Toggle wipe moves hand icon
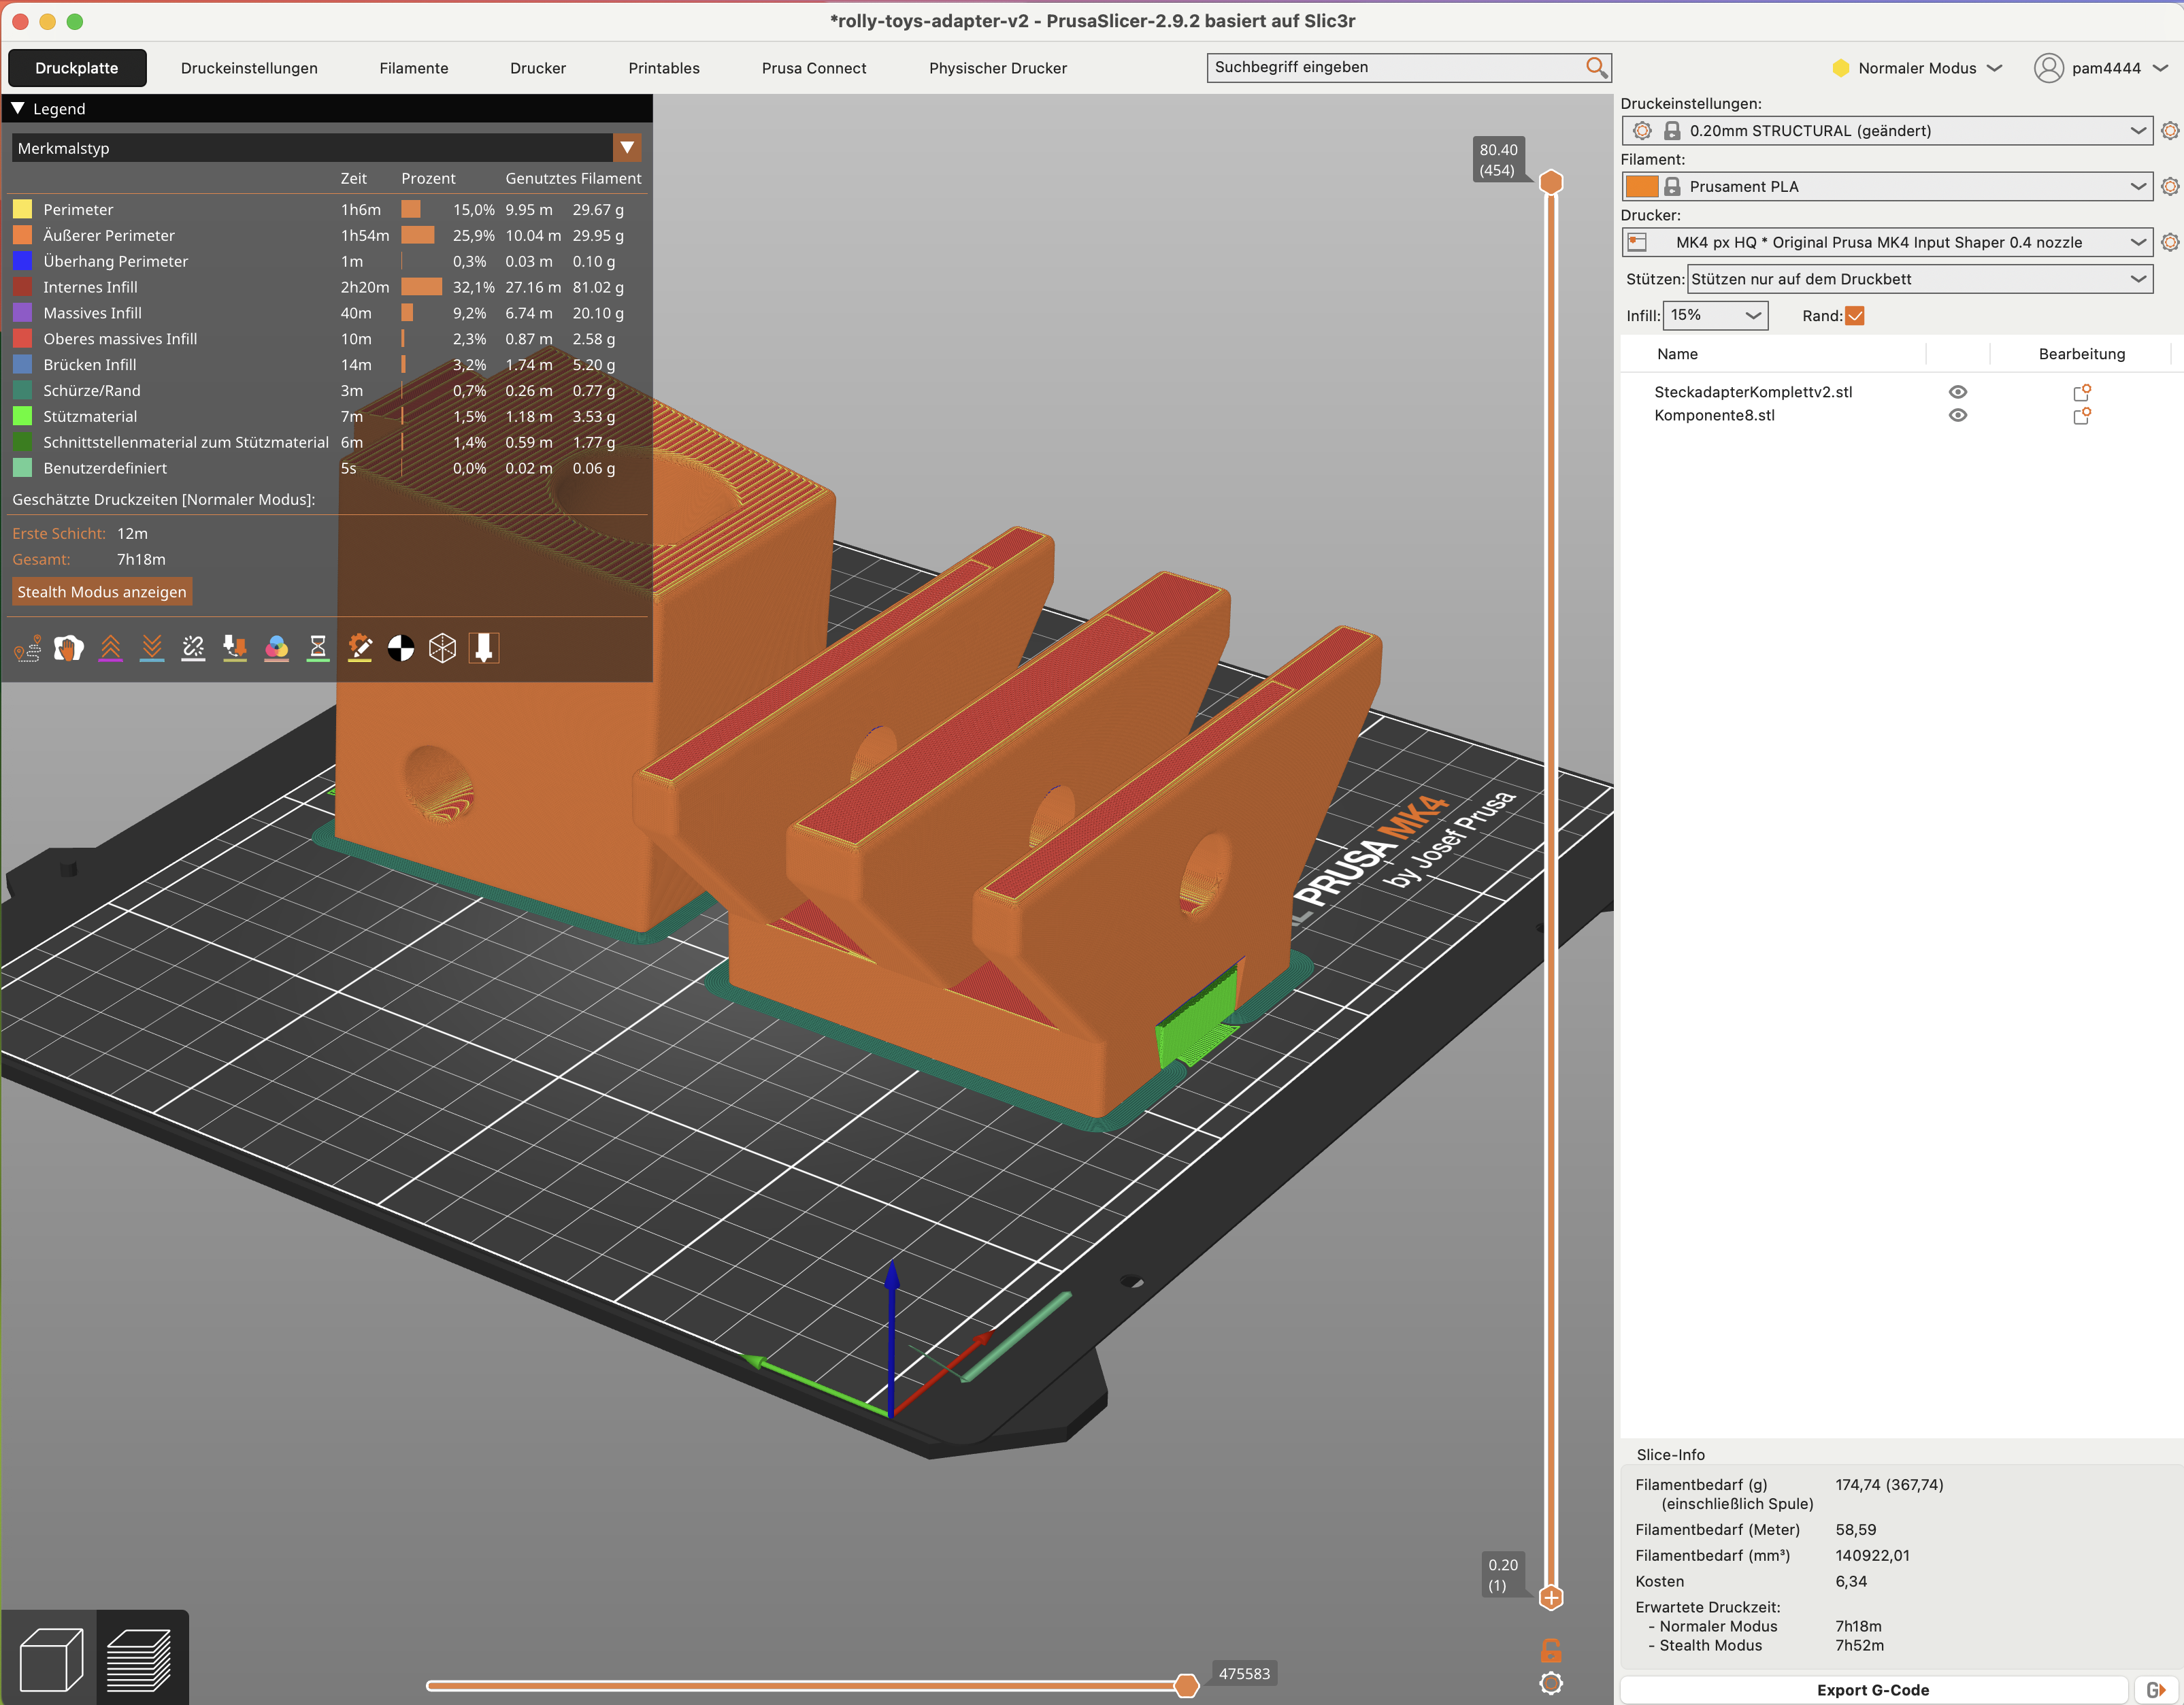 (x=69, y=649)
